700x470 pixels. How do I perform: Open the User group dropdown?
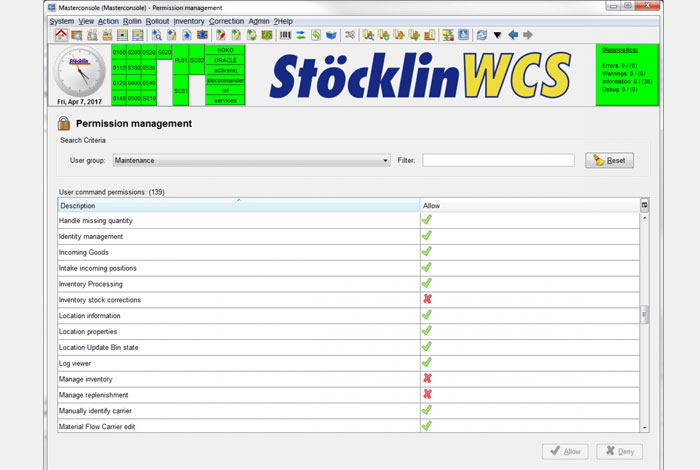click(250, 160)
